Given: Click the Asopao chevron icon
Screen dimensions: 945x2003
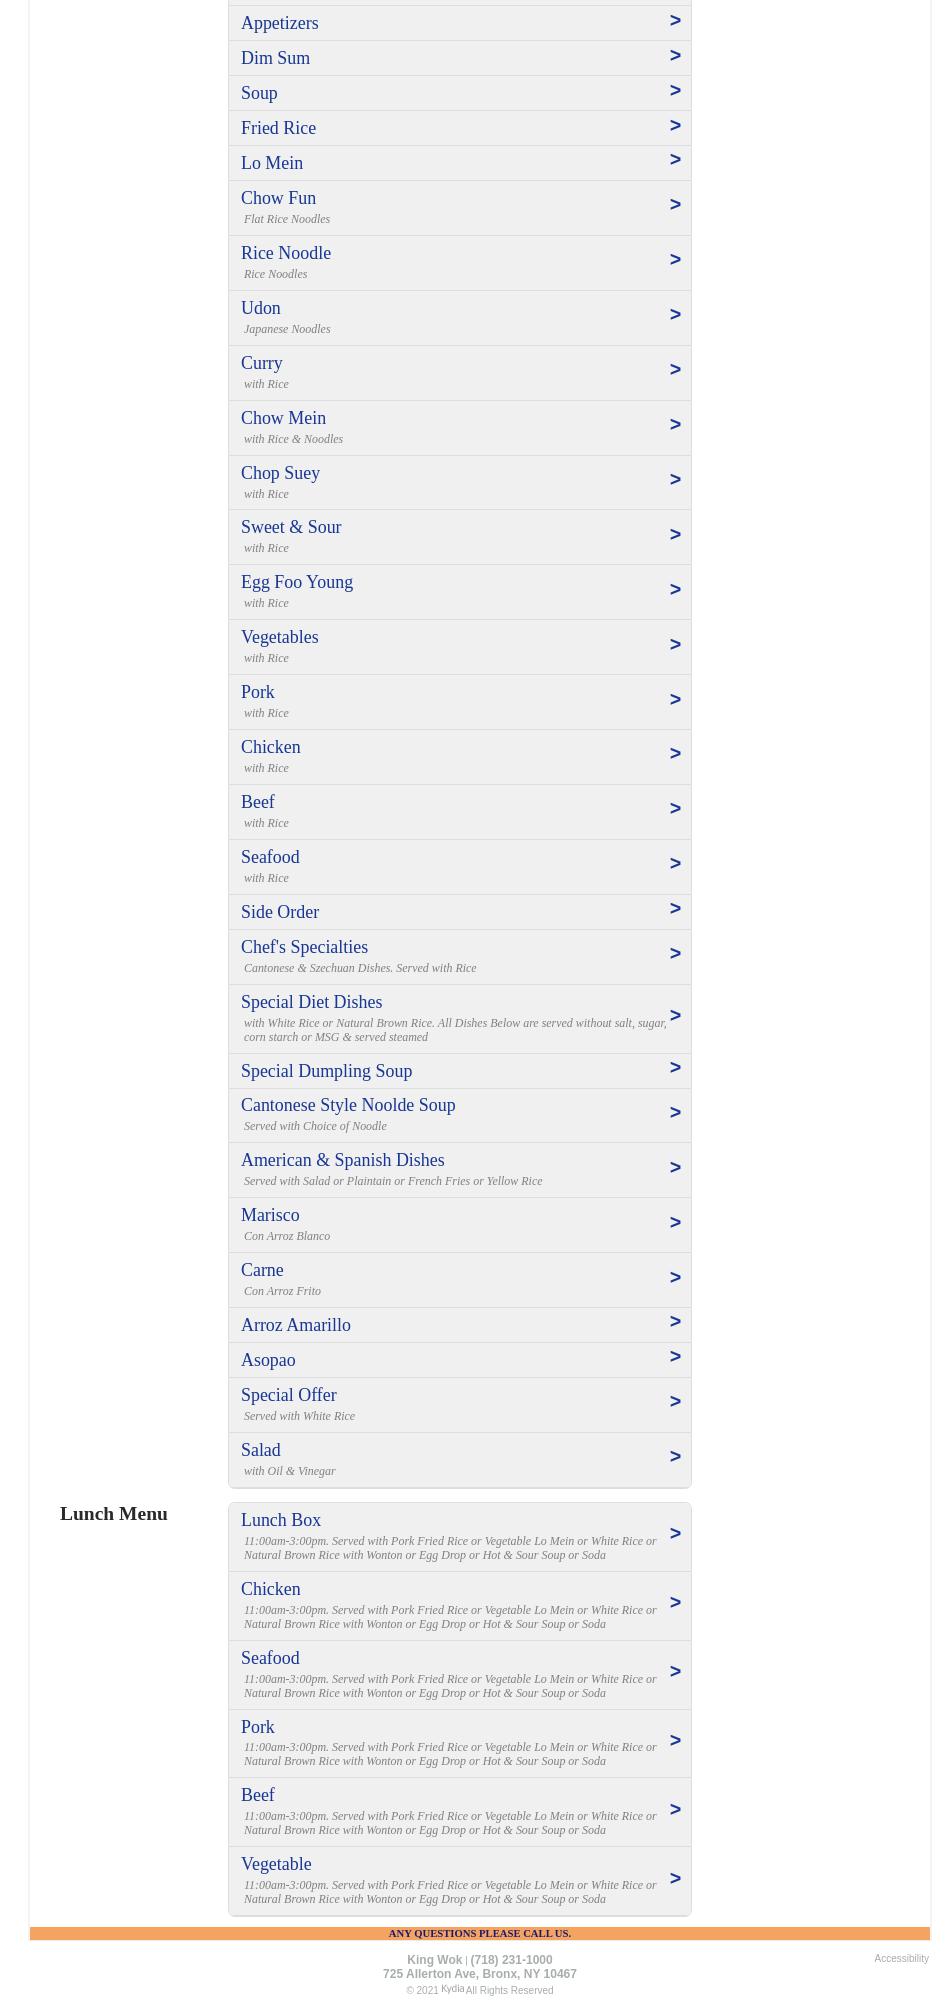Looking at the screenshot, I should (x=675, y=1357).
